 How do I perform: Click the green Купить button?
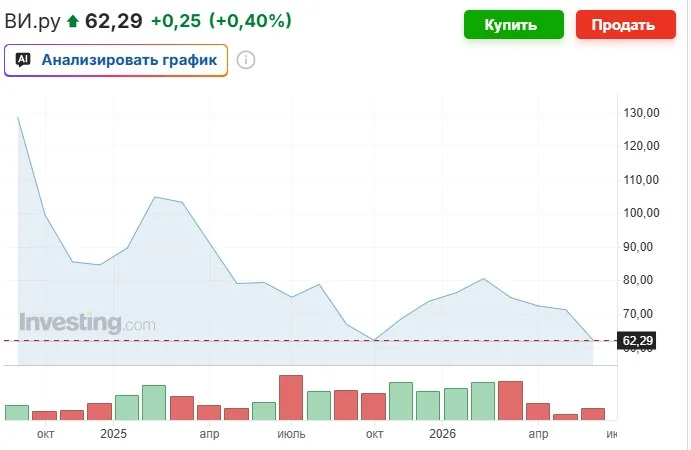(513, 25)
